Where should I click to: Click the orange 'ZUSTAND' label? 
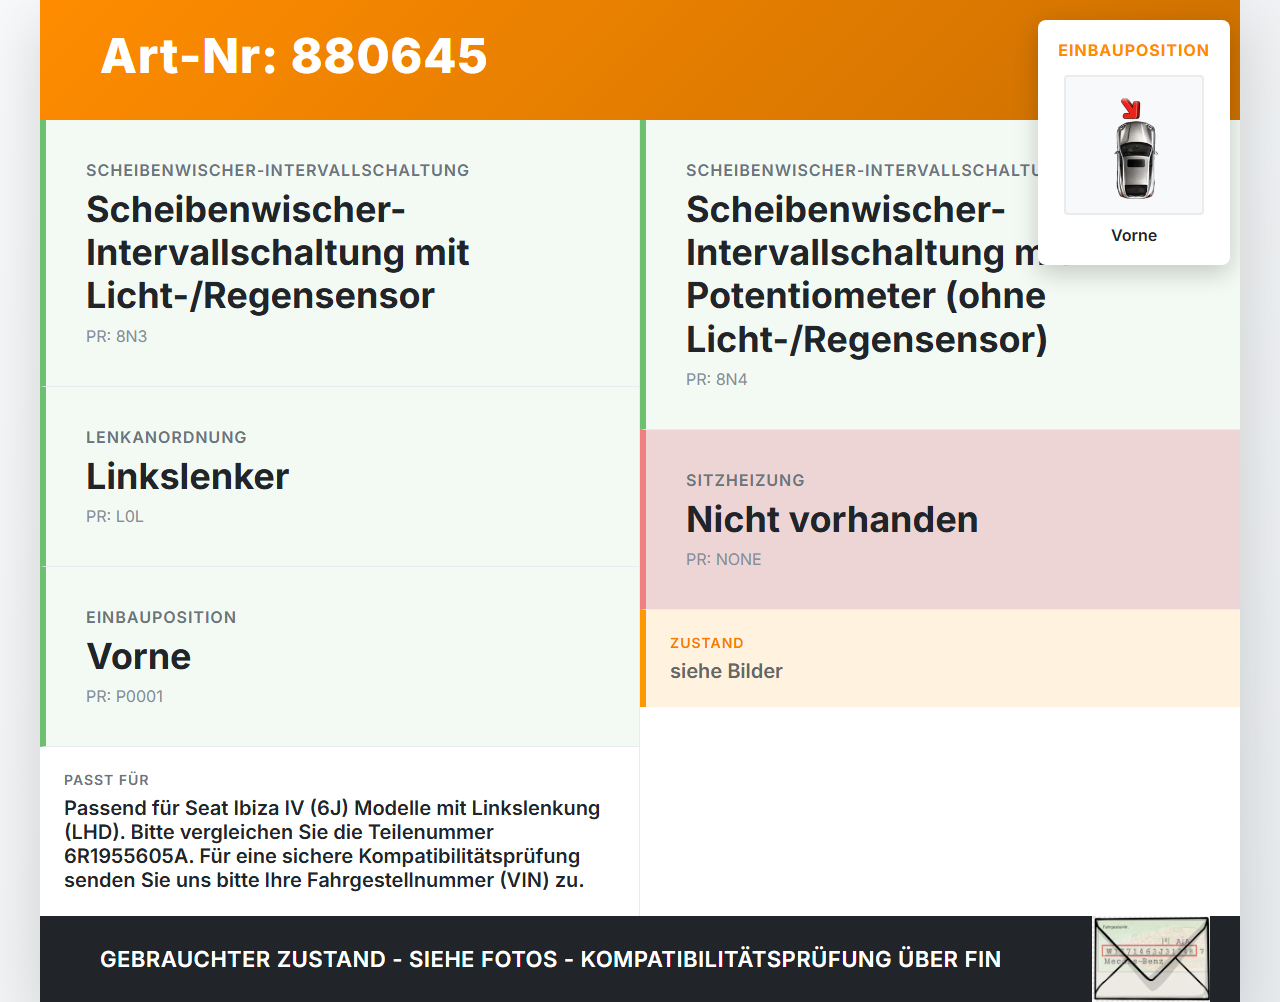click(707, 643)
